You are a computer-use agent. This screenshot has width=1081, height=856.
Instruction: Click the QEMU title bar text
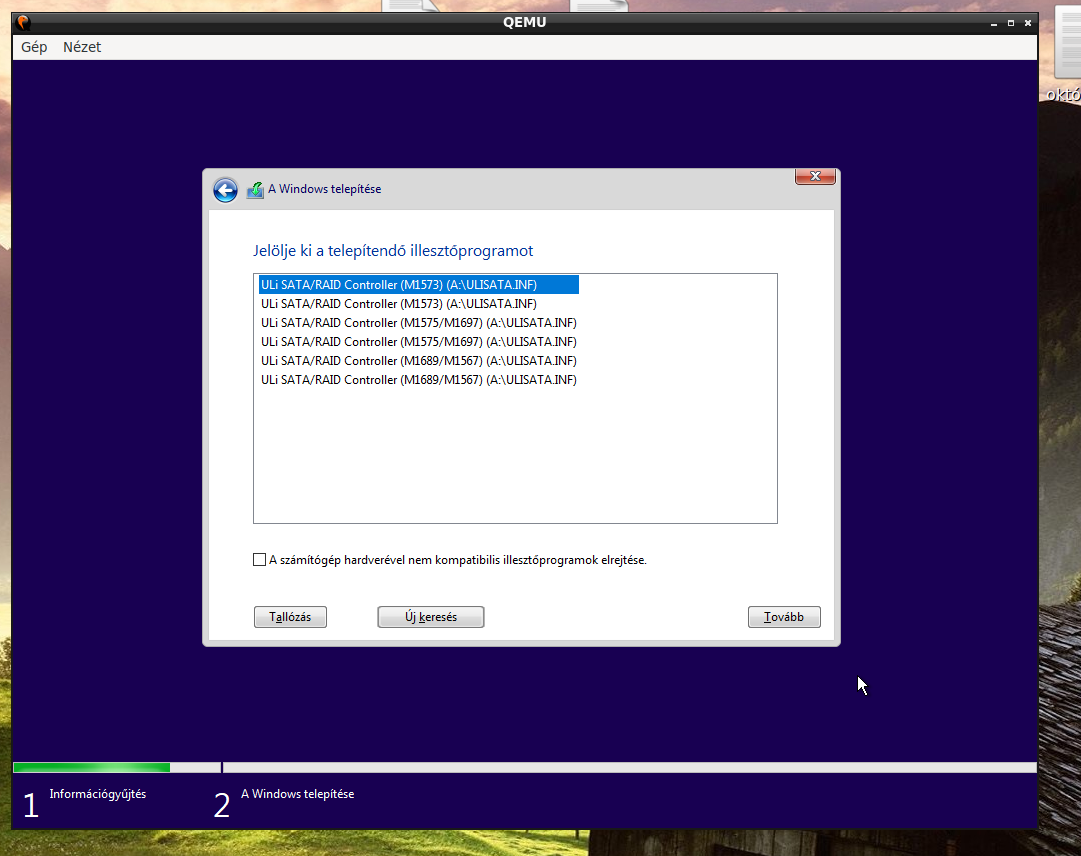coord(525,22)
